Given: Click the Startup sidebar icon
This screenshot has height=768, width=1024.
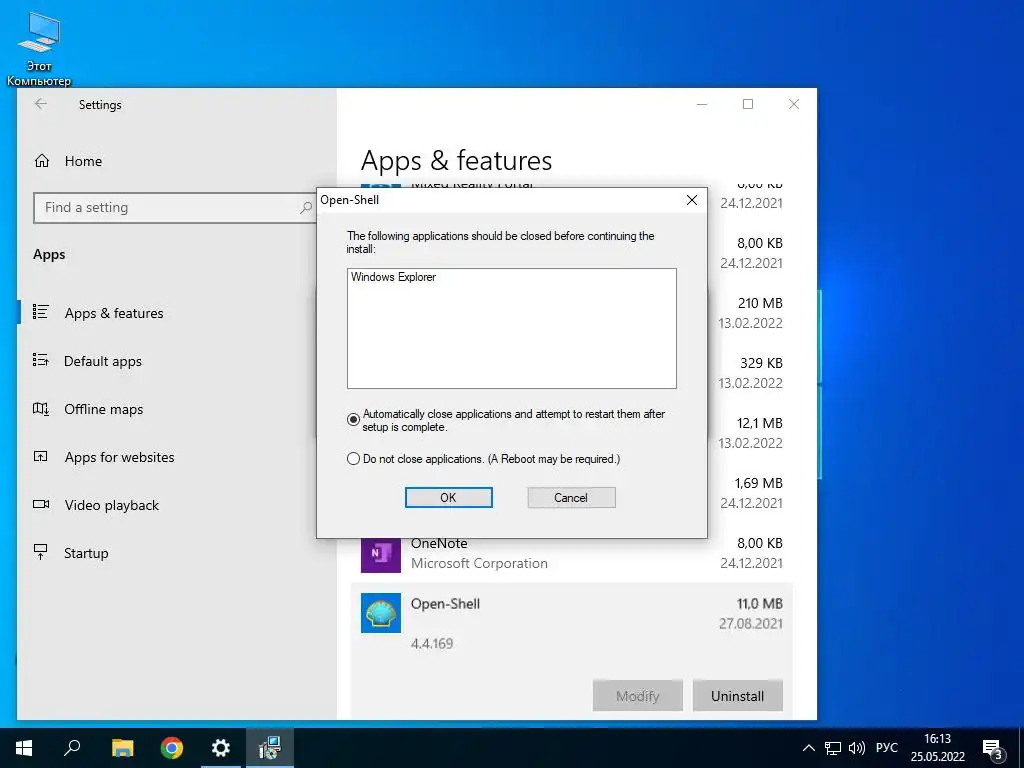Looking at the screenshot, I should click(x=40, y=552).
